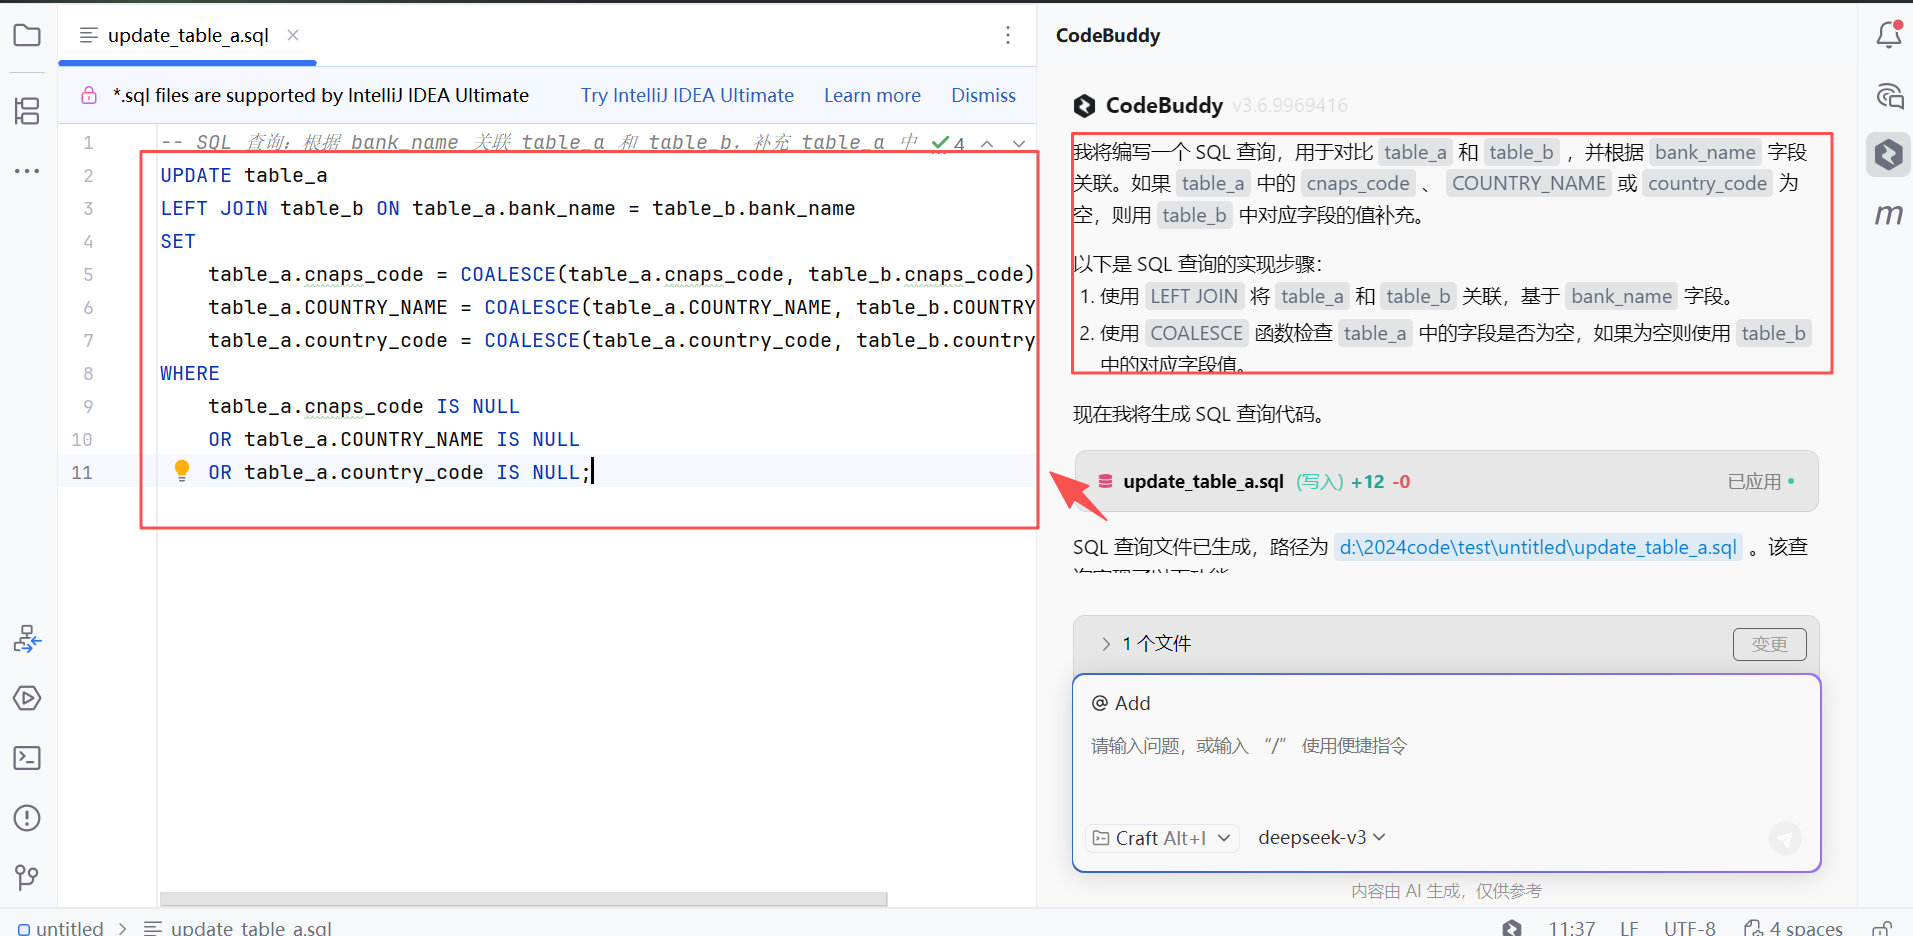Viewport: 1913px width, 936px height.
Task: Open the Git version control icon
Action: pyautogui.click(x=27, y=878)
